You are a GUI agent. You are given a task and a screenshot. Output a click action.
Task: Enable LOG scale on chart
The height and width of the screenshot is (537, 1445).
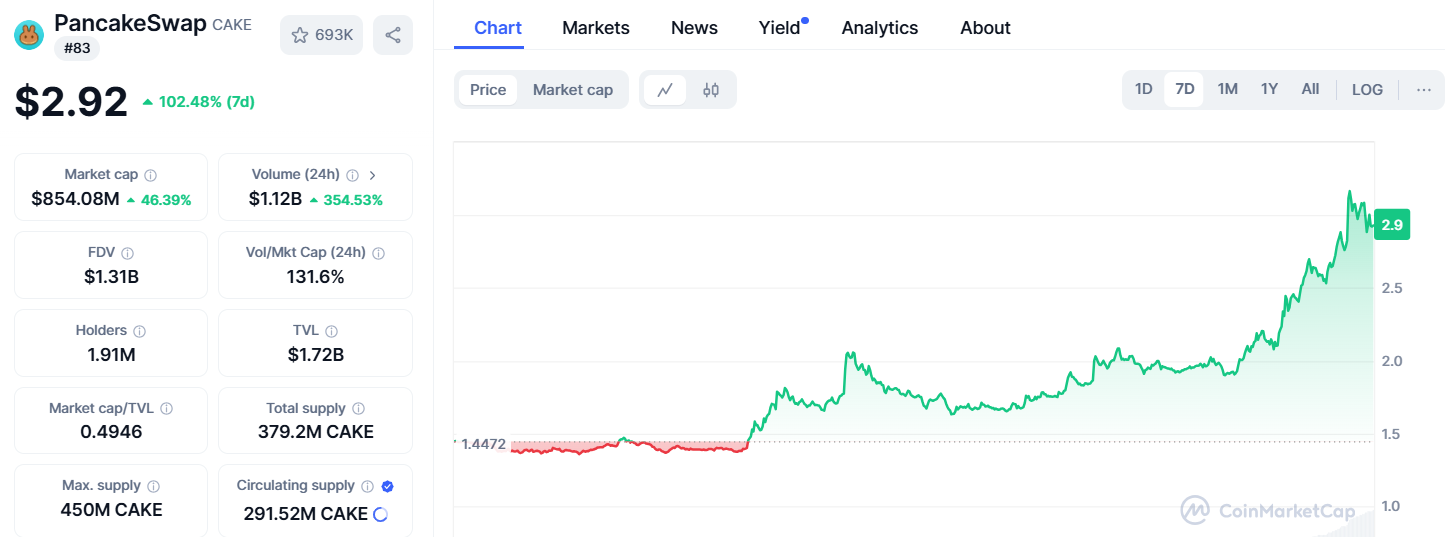(1367, 90)
